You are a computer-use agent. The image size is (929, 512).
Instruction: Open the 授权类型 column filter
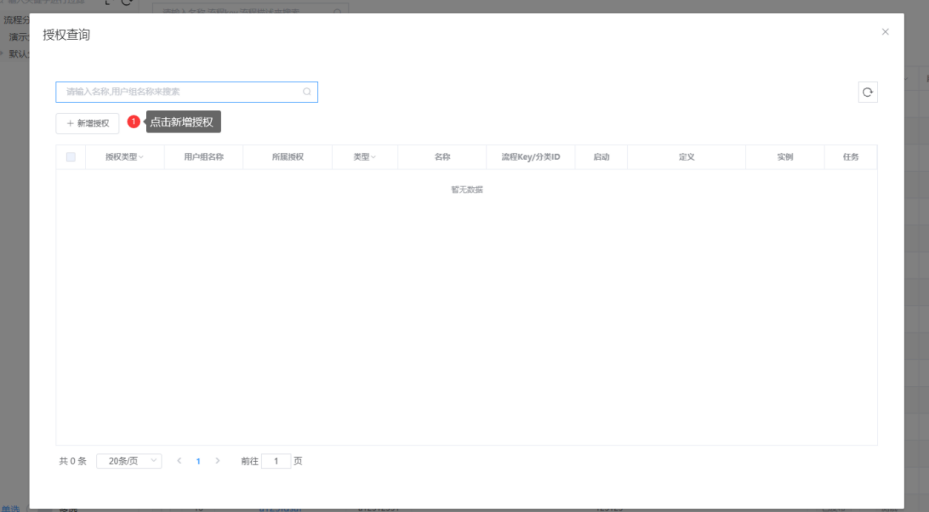pos(141,157)
